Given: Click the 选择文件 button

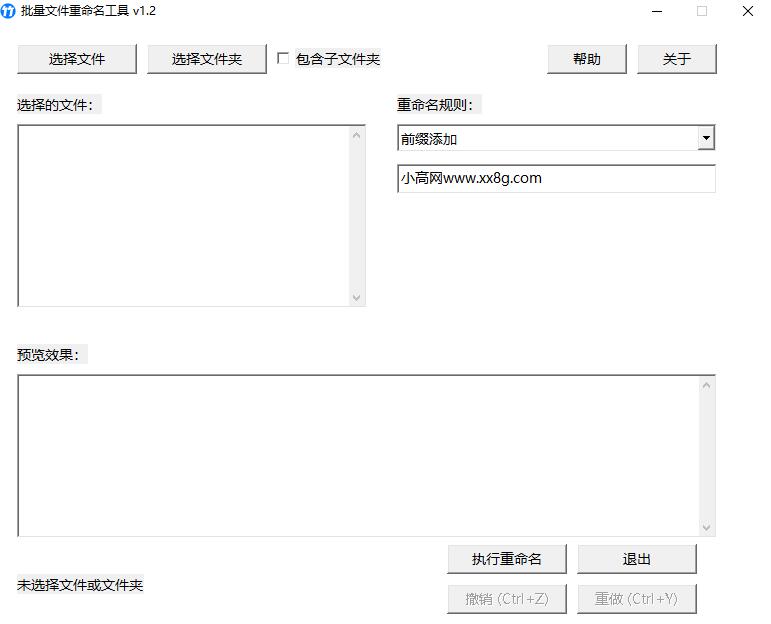Looking at the screenshot, I should pyautogui.click(x=77, y=59).
